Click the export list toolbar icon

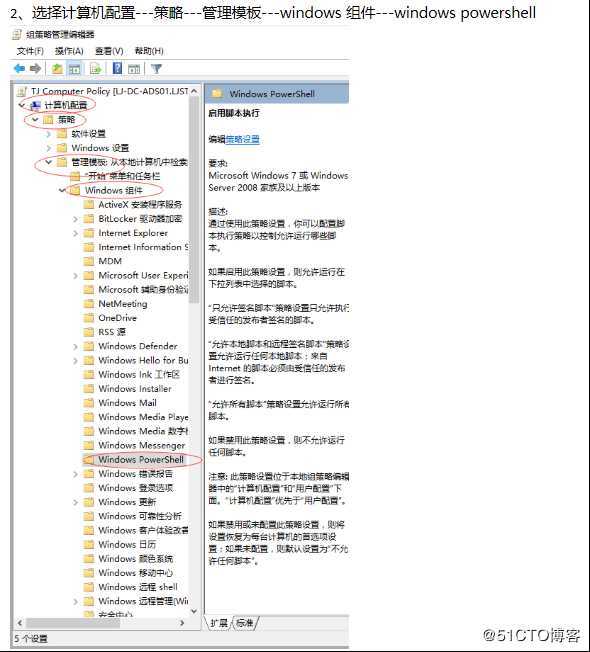(96, 69)
